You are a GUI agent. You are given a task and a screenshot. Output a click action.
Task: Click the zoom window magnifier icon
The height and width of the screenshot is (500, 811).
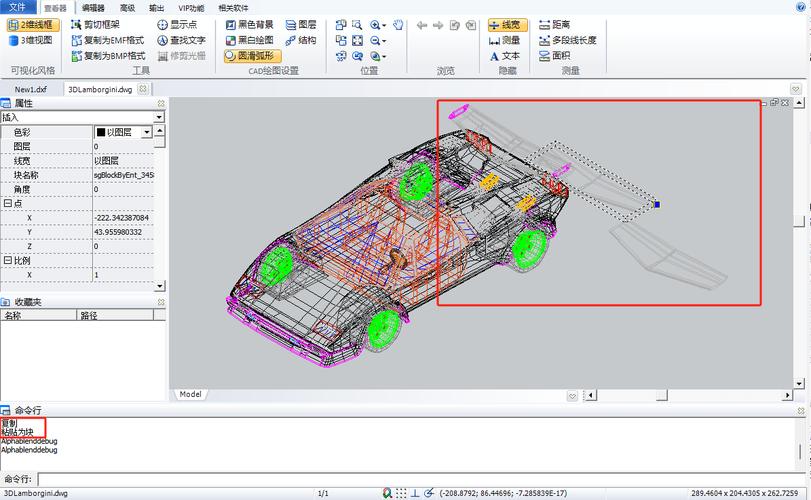[357, 25]
